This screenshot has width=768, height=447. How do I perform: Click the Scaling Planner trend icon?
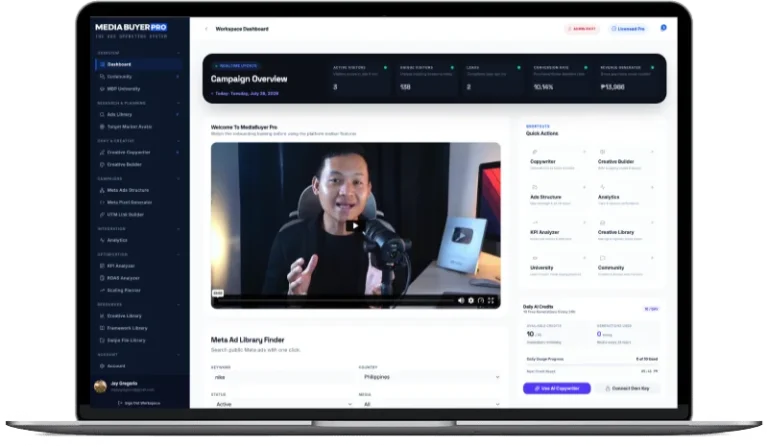(102, 290)
